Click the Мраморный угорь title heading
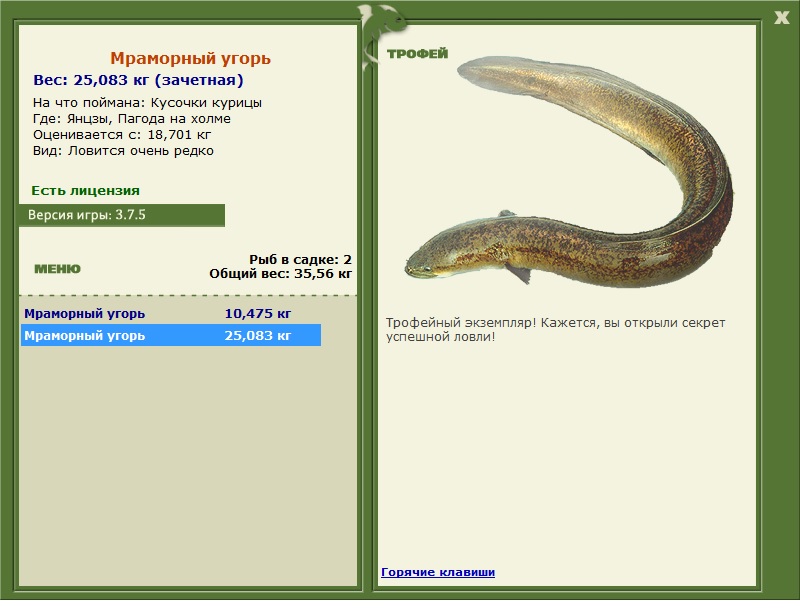This screenshot has width=800, height=614. coord(190,58)
